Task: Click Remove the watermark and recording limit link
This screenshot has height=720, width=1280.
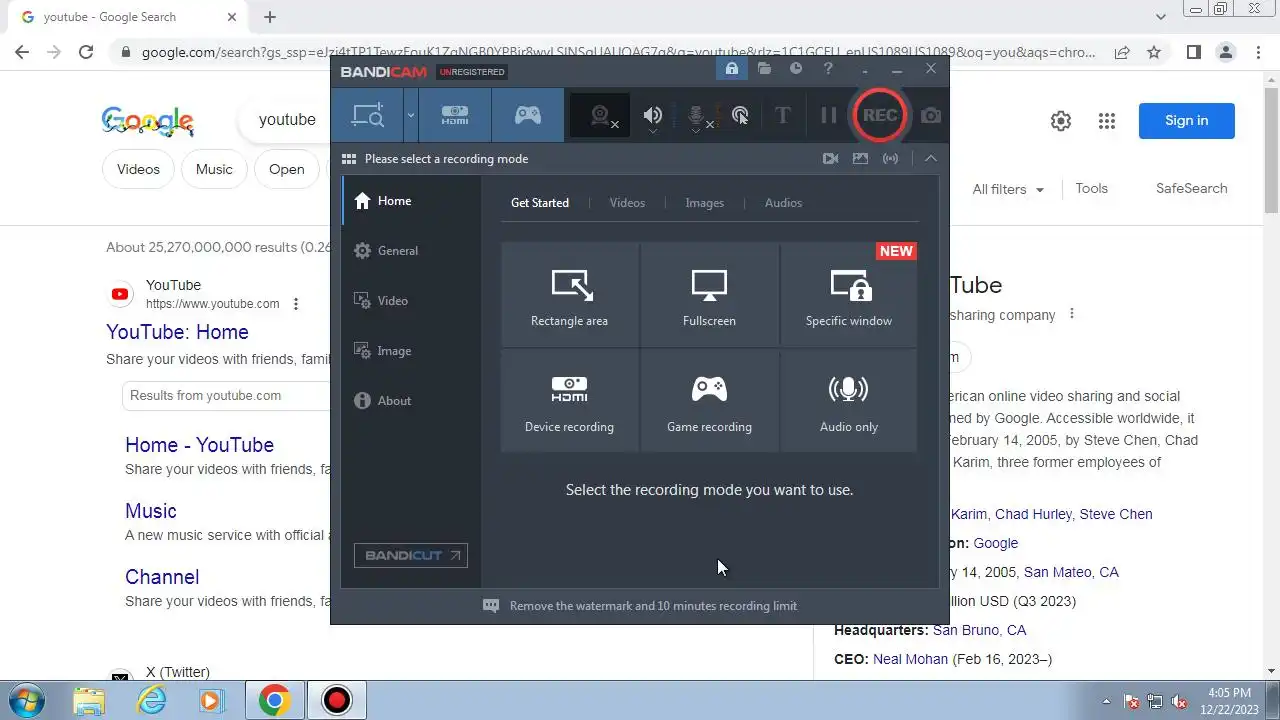Action: pos(653,606)
